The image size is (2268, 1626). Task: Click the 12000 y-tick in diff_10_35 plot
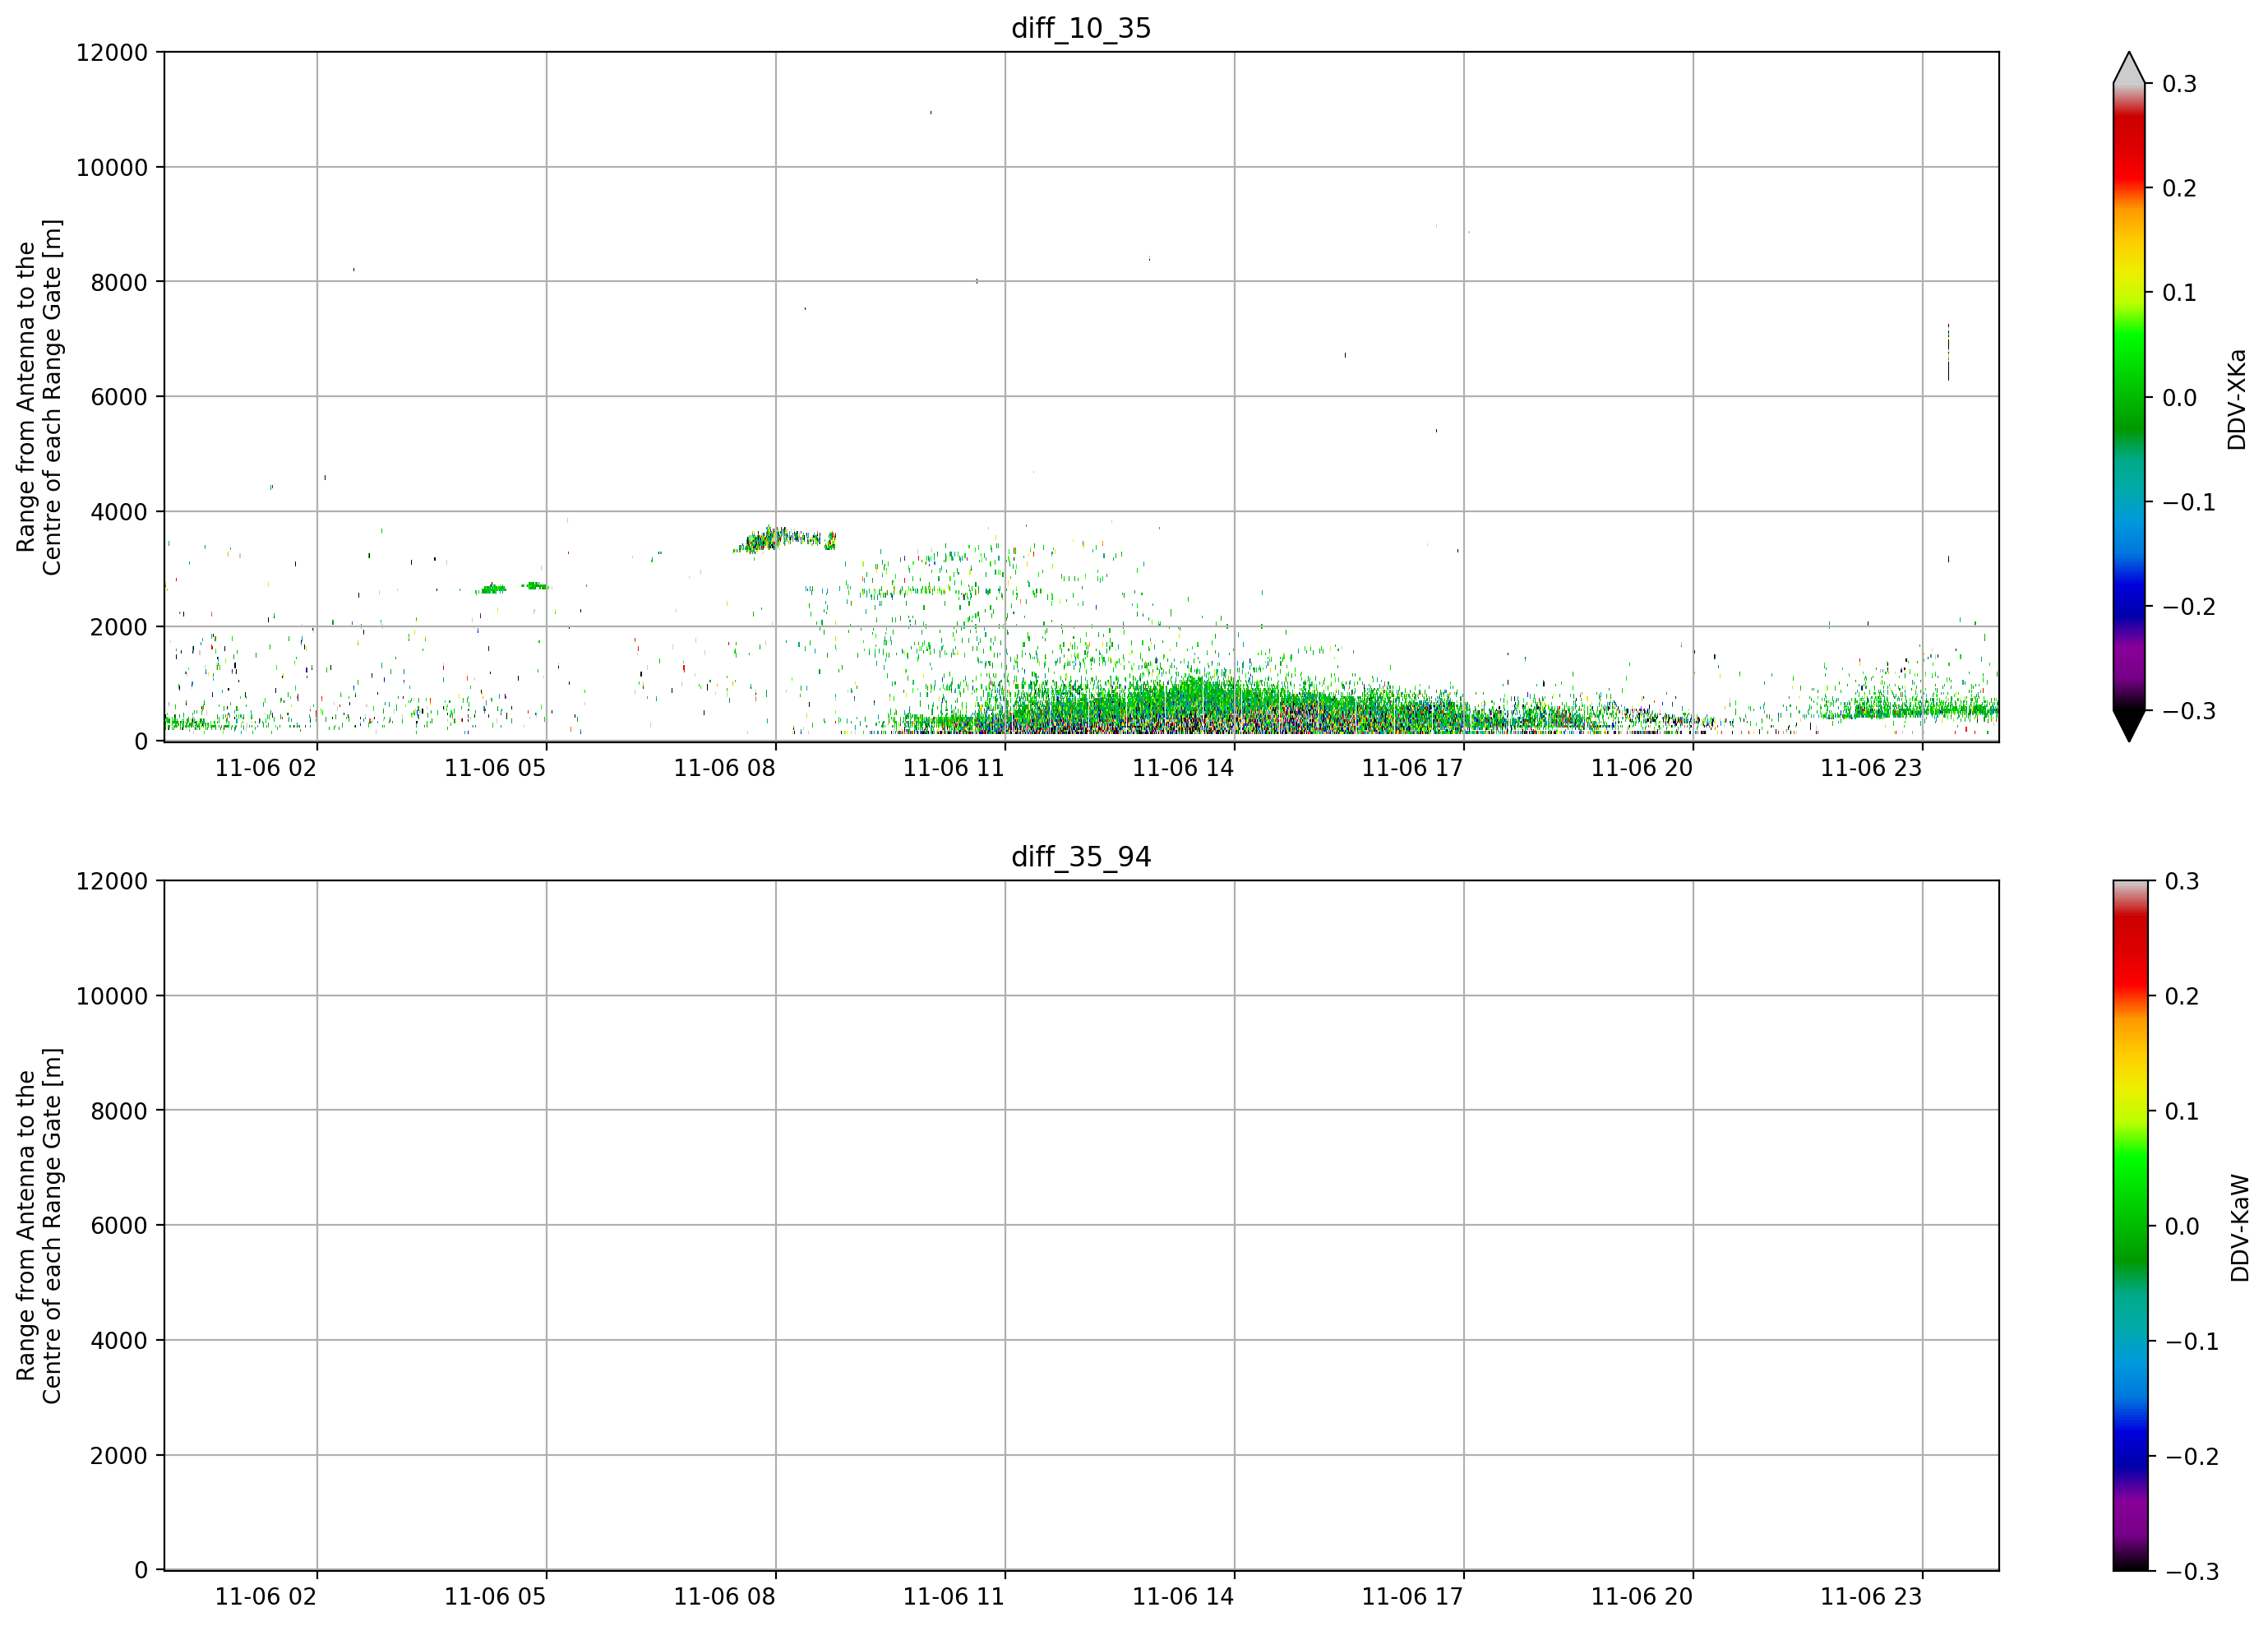click(x=112, y=52)
